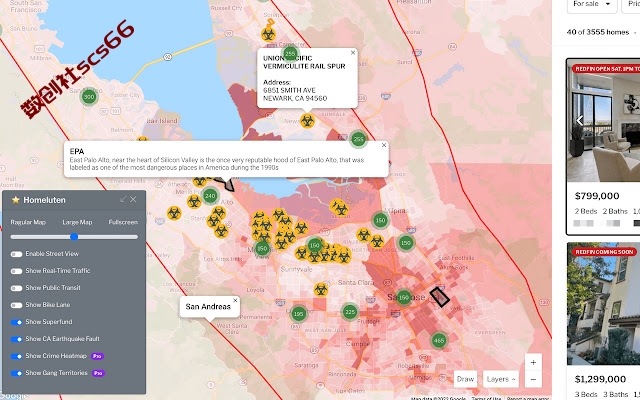This screenshot has width=640, height=400.
Task: Click the 465 green cluster marker
Action: tap(439, 340)
